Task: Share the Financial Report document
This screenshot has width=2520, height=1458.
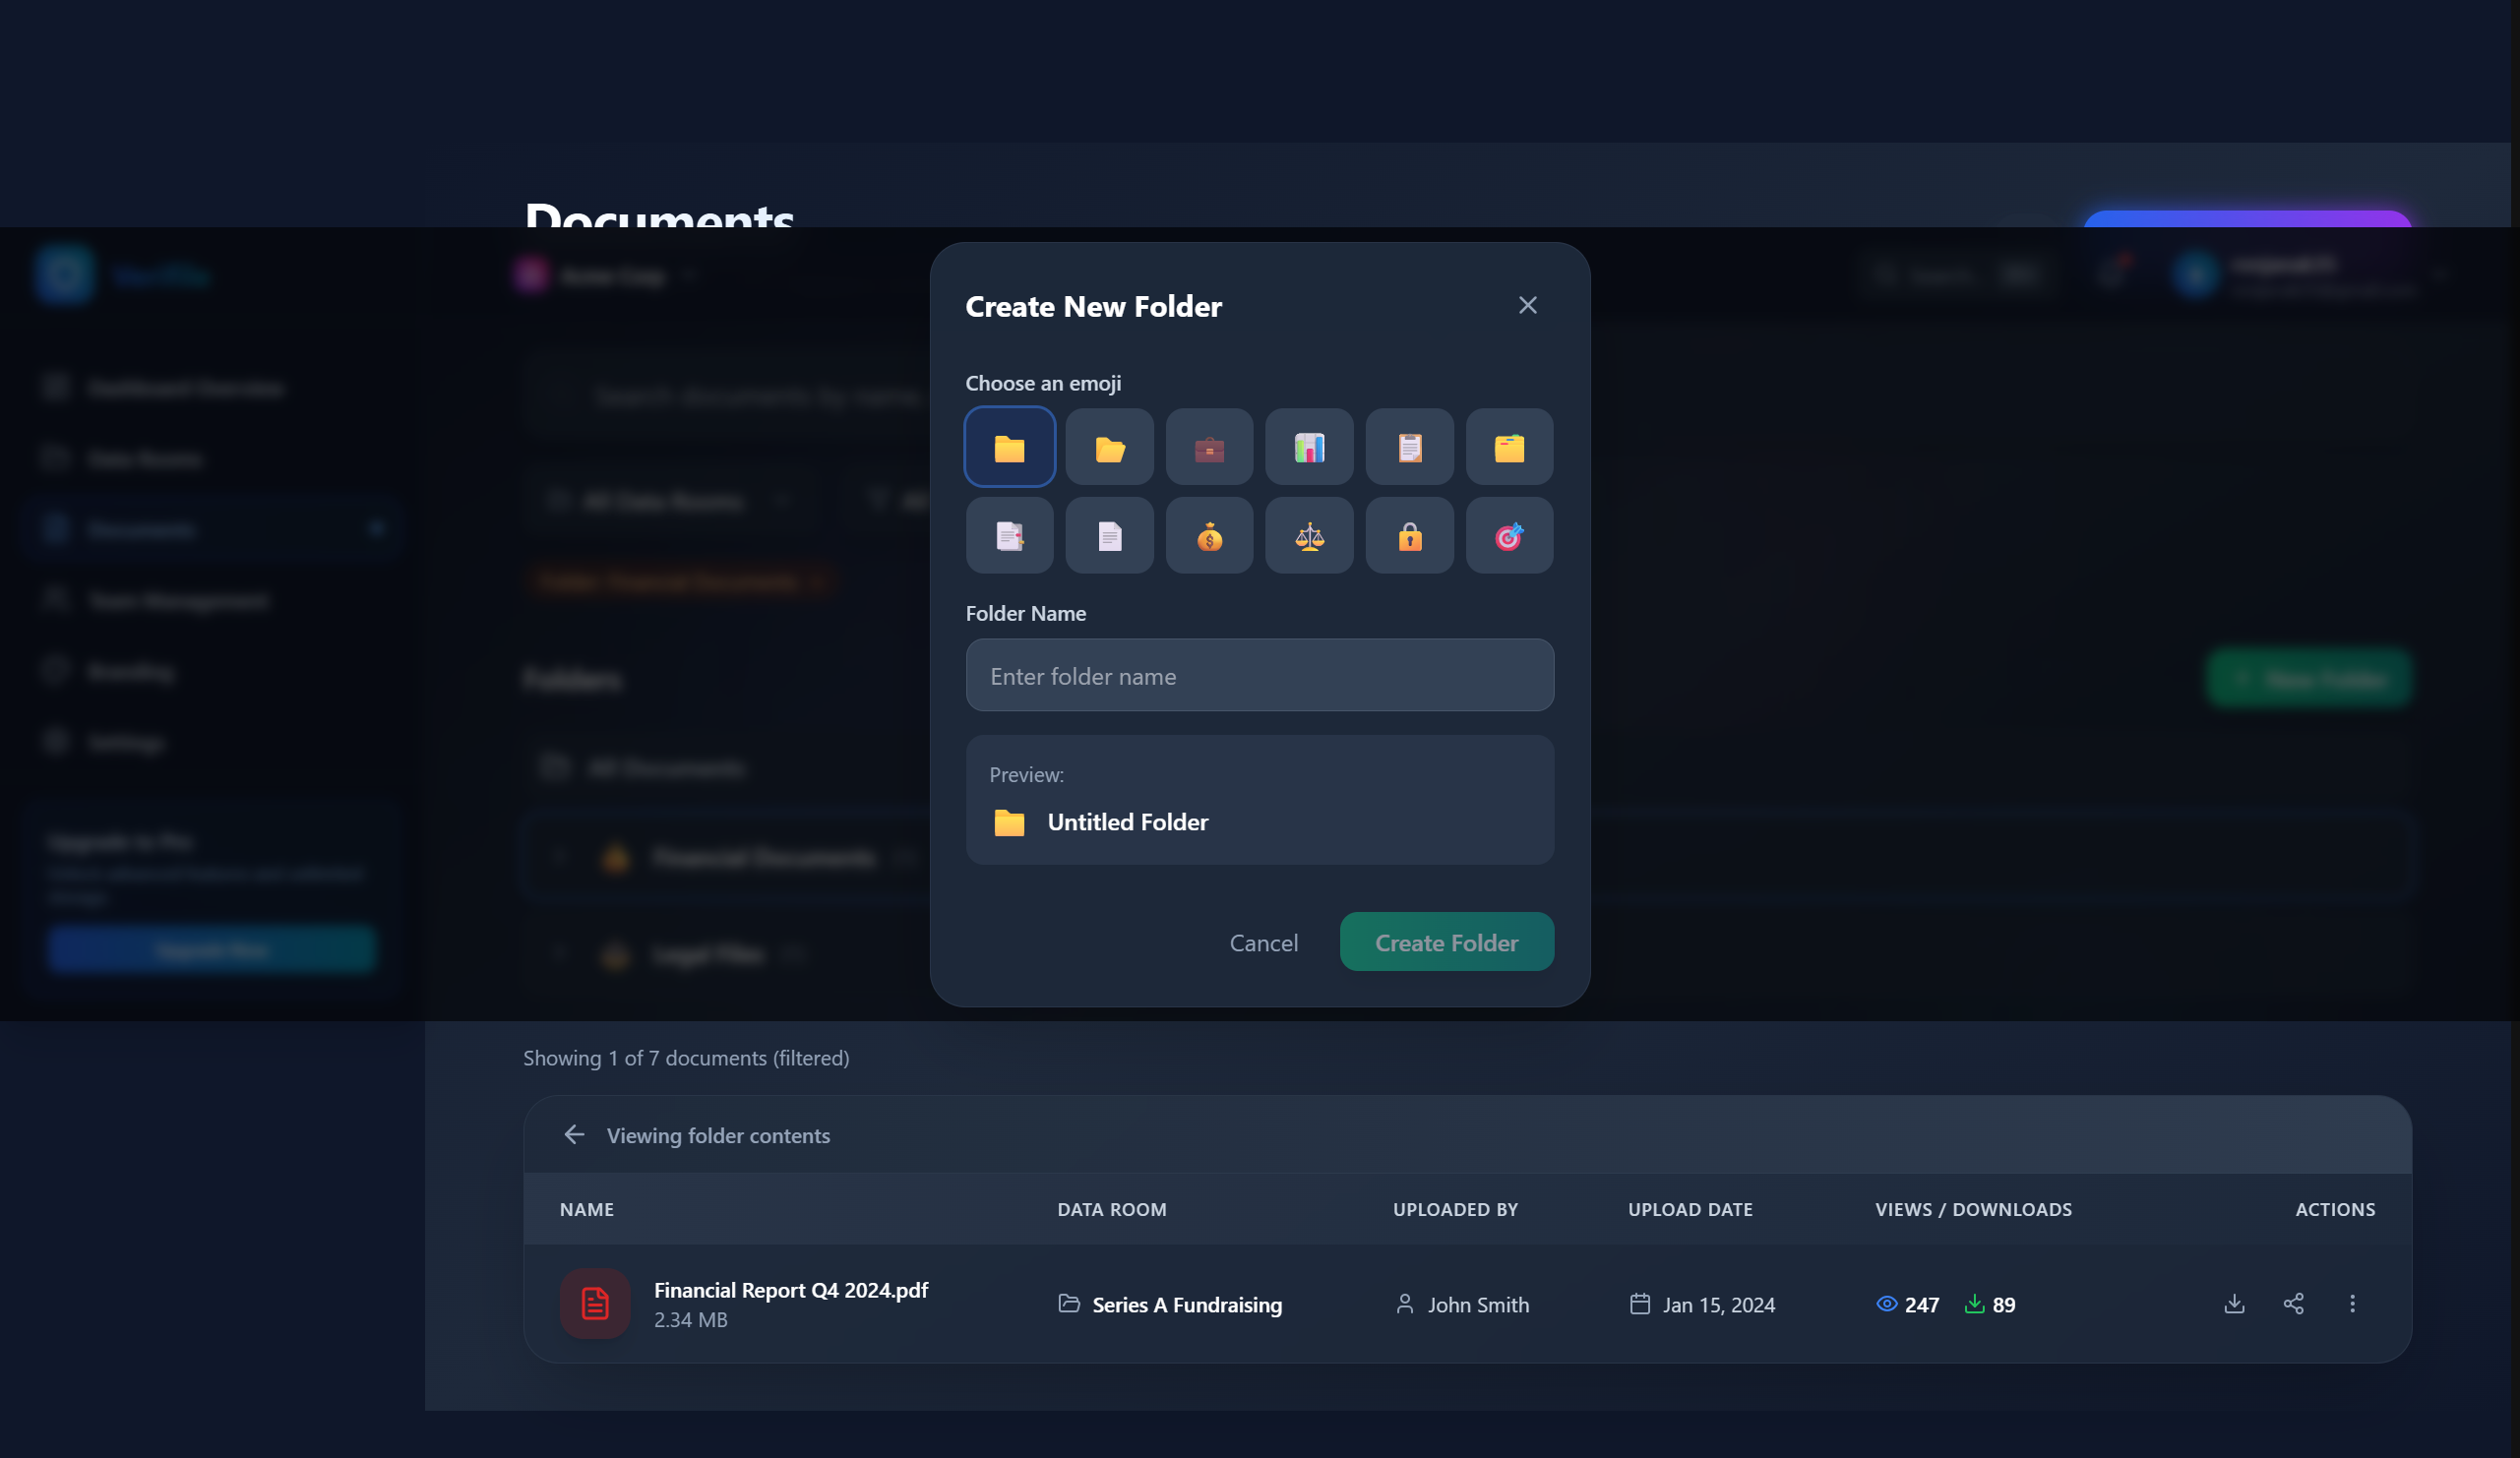Action: tap(2293, 1303)
